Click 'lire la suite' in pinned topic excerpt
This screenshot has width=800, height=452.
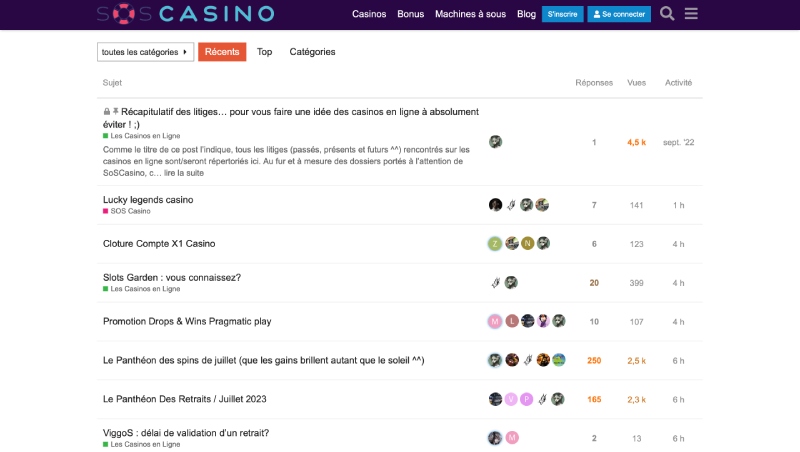click(x=184, y=173)
